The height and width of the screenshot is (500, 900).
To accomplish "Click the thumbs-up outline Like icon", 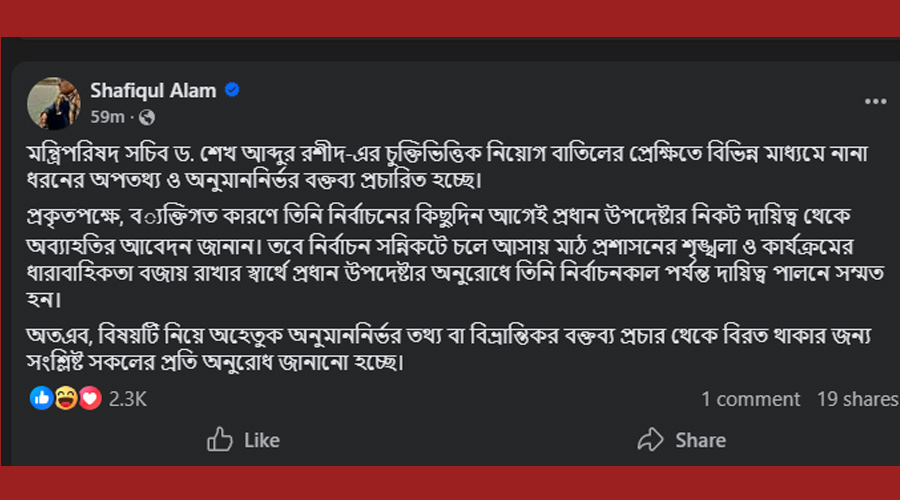I will (219, 439).
